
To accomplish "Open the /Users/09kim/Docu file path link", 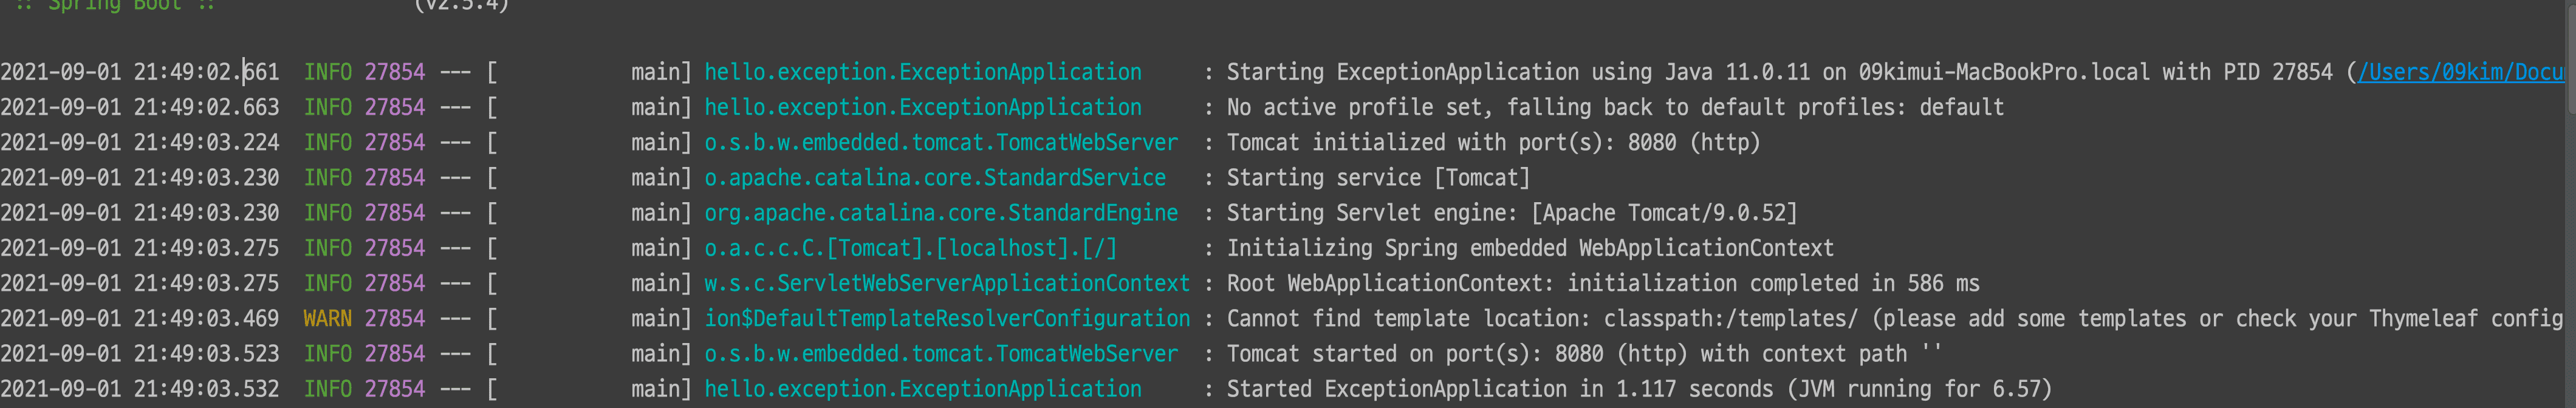I will (x=2460, y=72).
